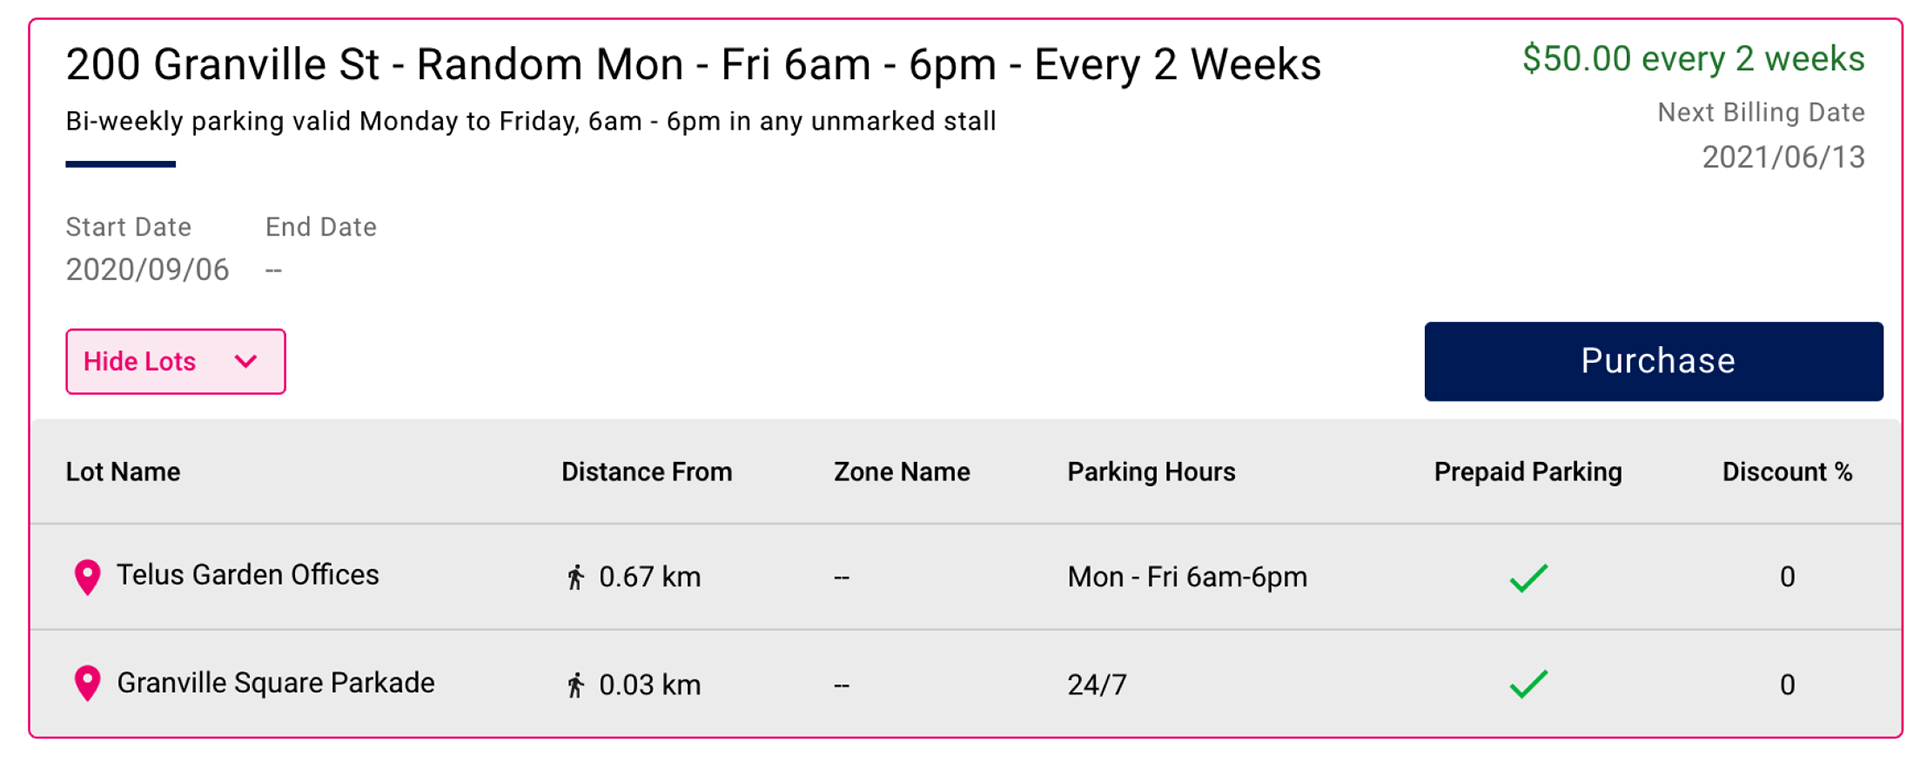The image size is (1920, 762).
Task: Click the Parking Hours column header
Action: pyautogui.click(x=1151, y=472)
